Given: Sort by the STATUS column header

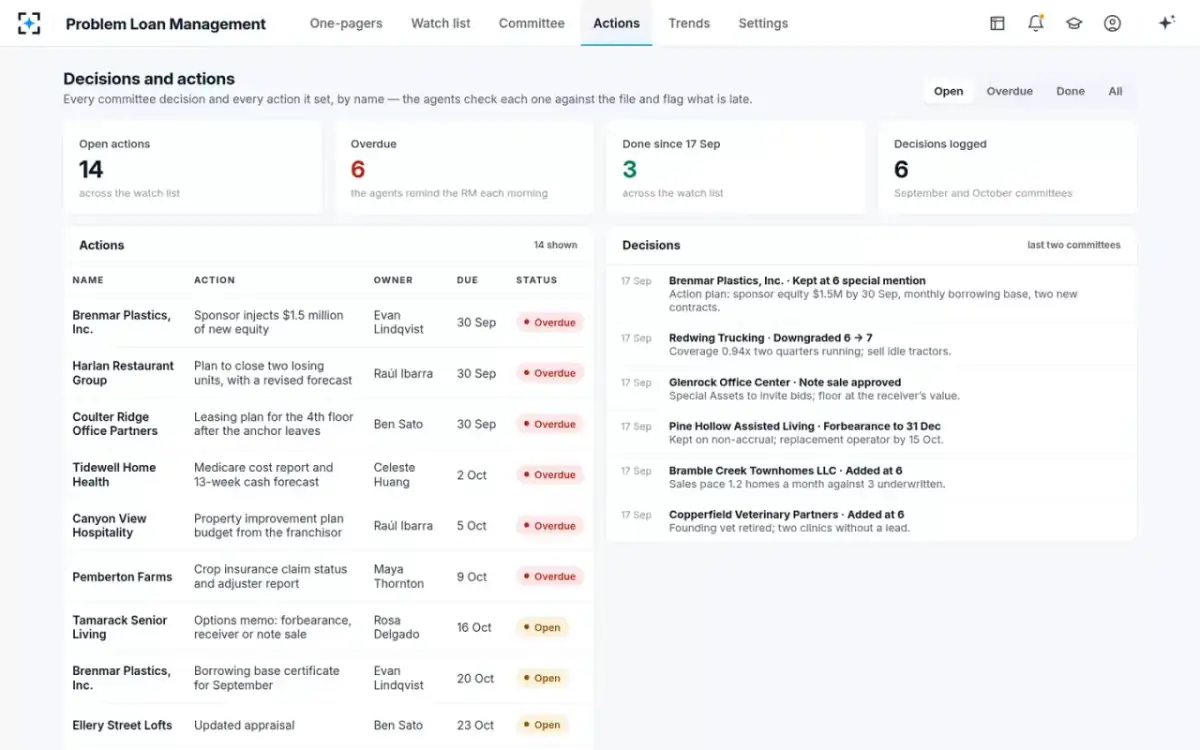Looking at the screenshot, I should click(x=537, y=280).
